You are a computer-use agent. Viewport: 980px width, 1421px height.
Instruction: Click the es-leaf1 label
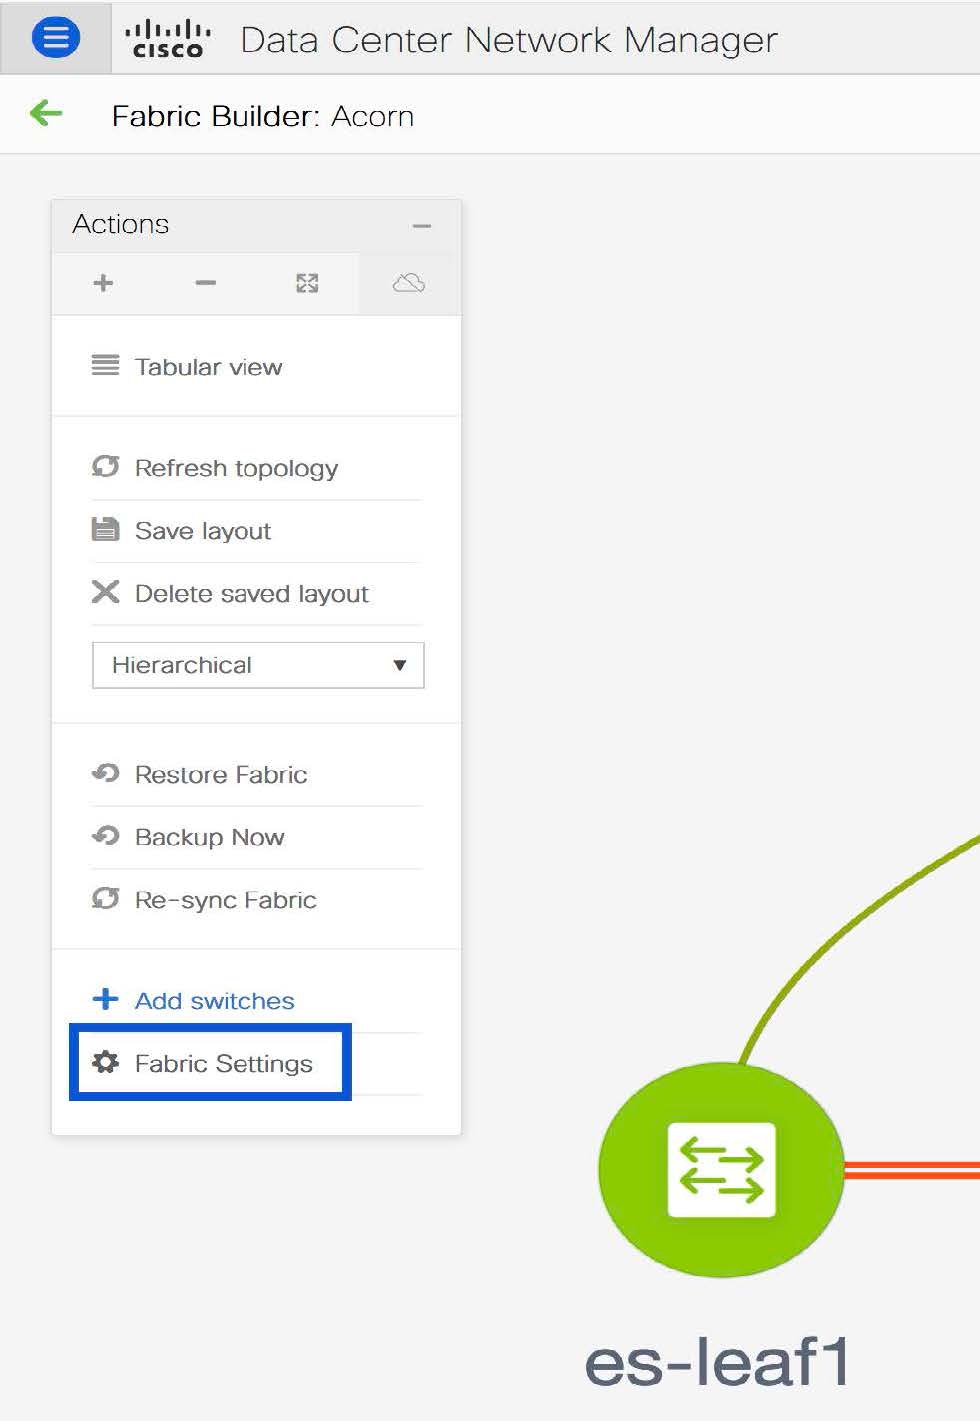pos(717,1362)
